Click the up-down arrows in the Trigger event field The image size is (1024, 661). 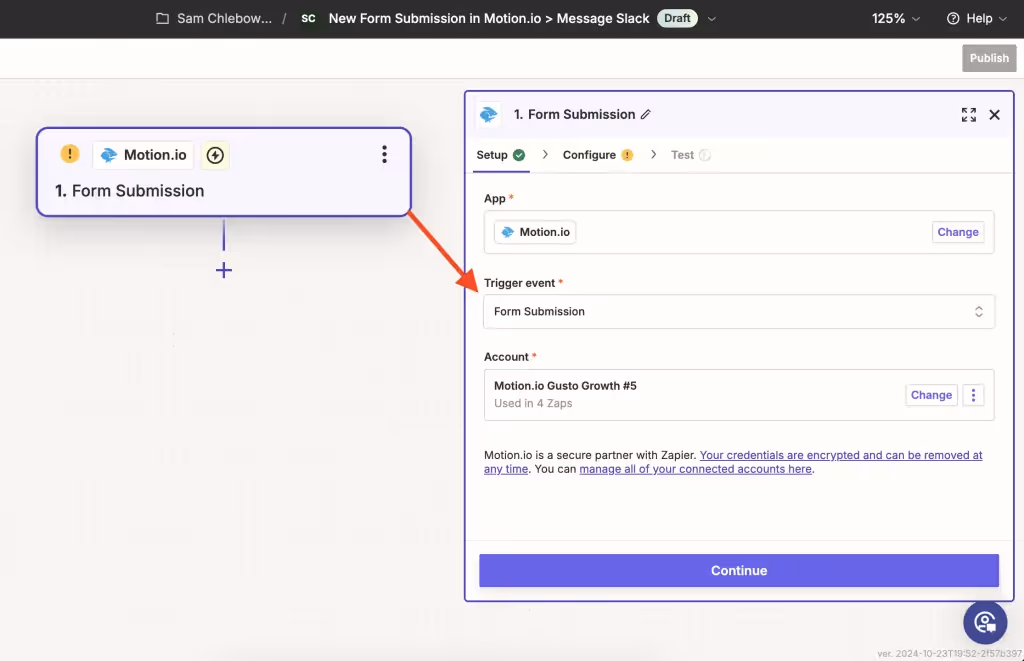(978, 312)
